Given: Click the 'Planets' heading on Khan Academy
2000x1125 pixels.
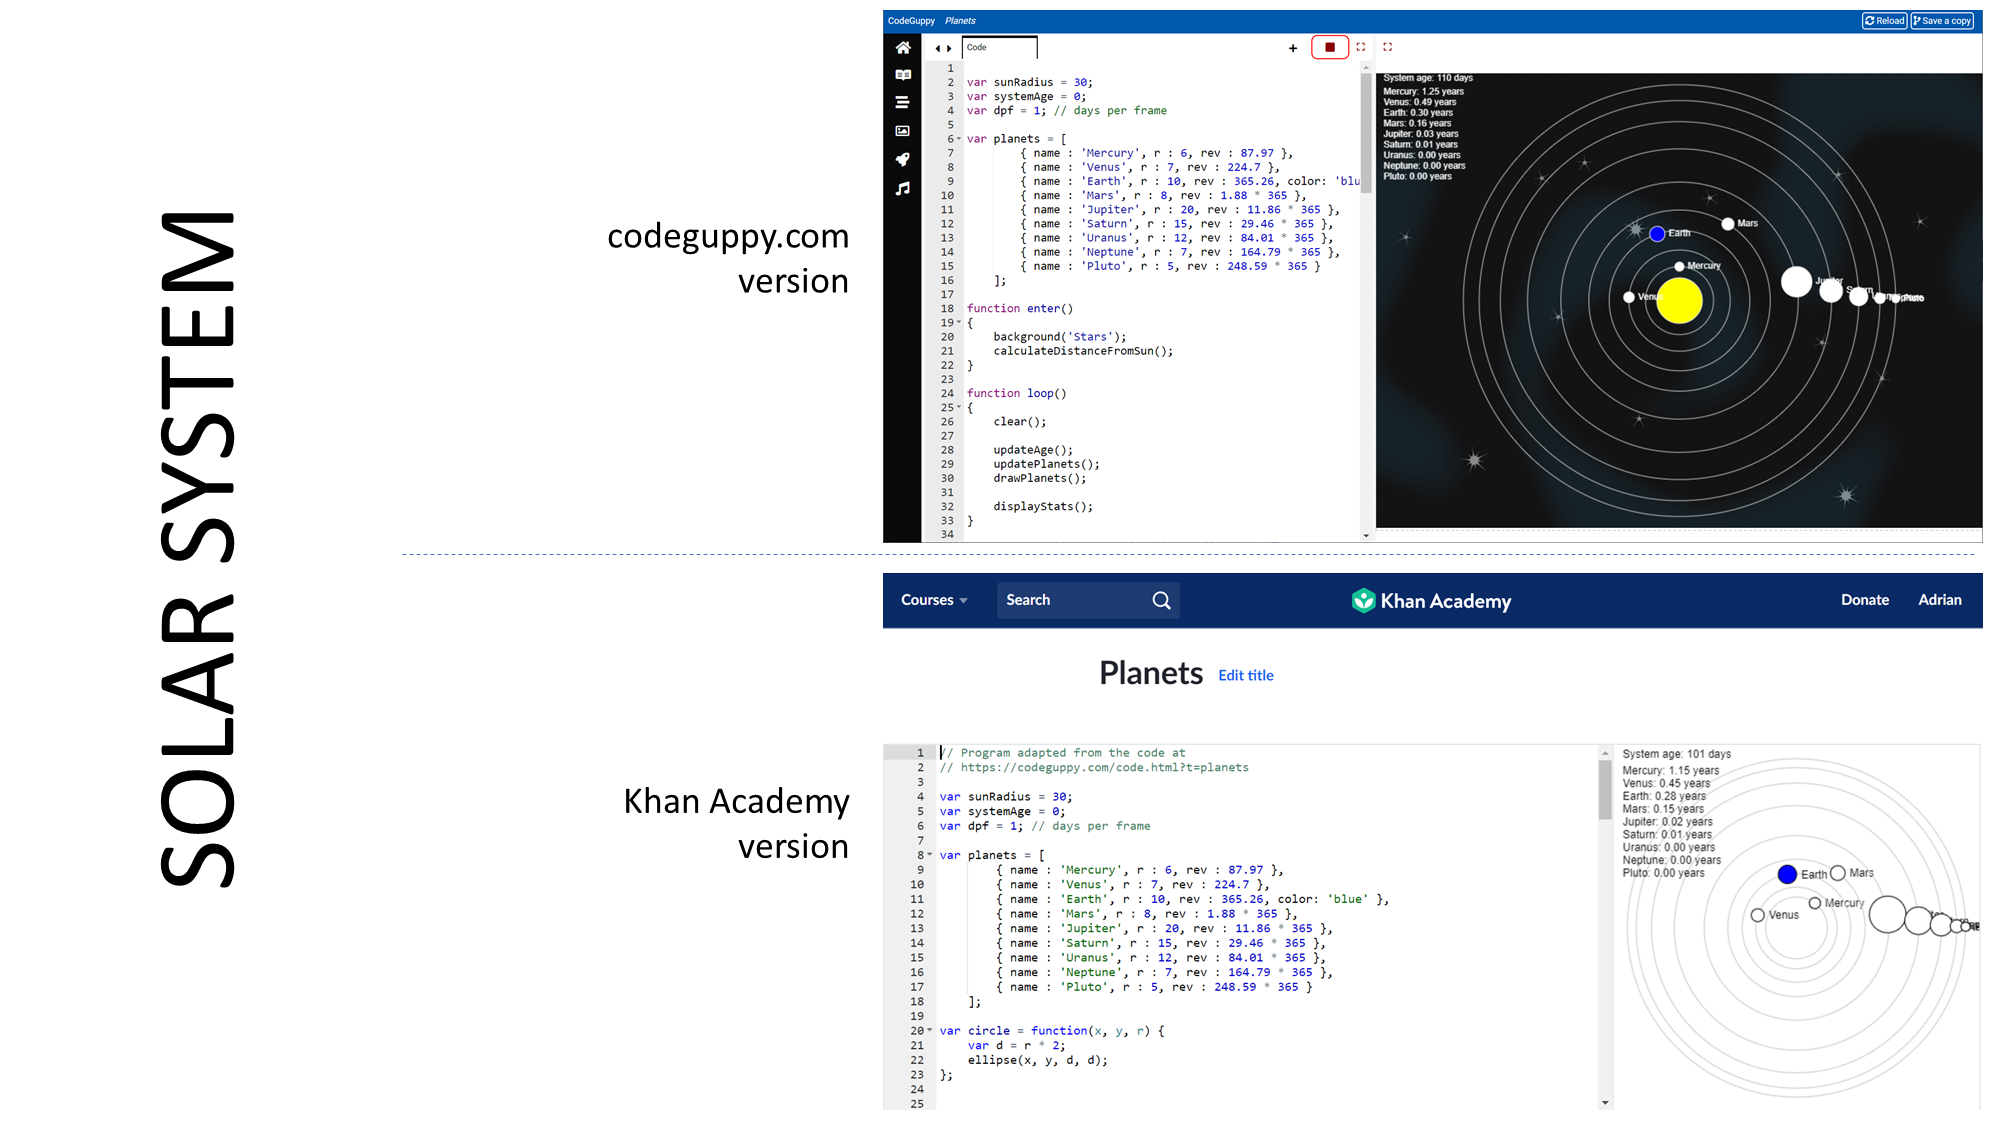Looking at the screenshot, I should click(1151, 674).
